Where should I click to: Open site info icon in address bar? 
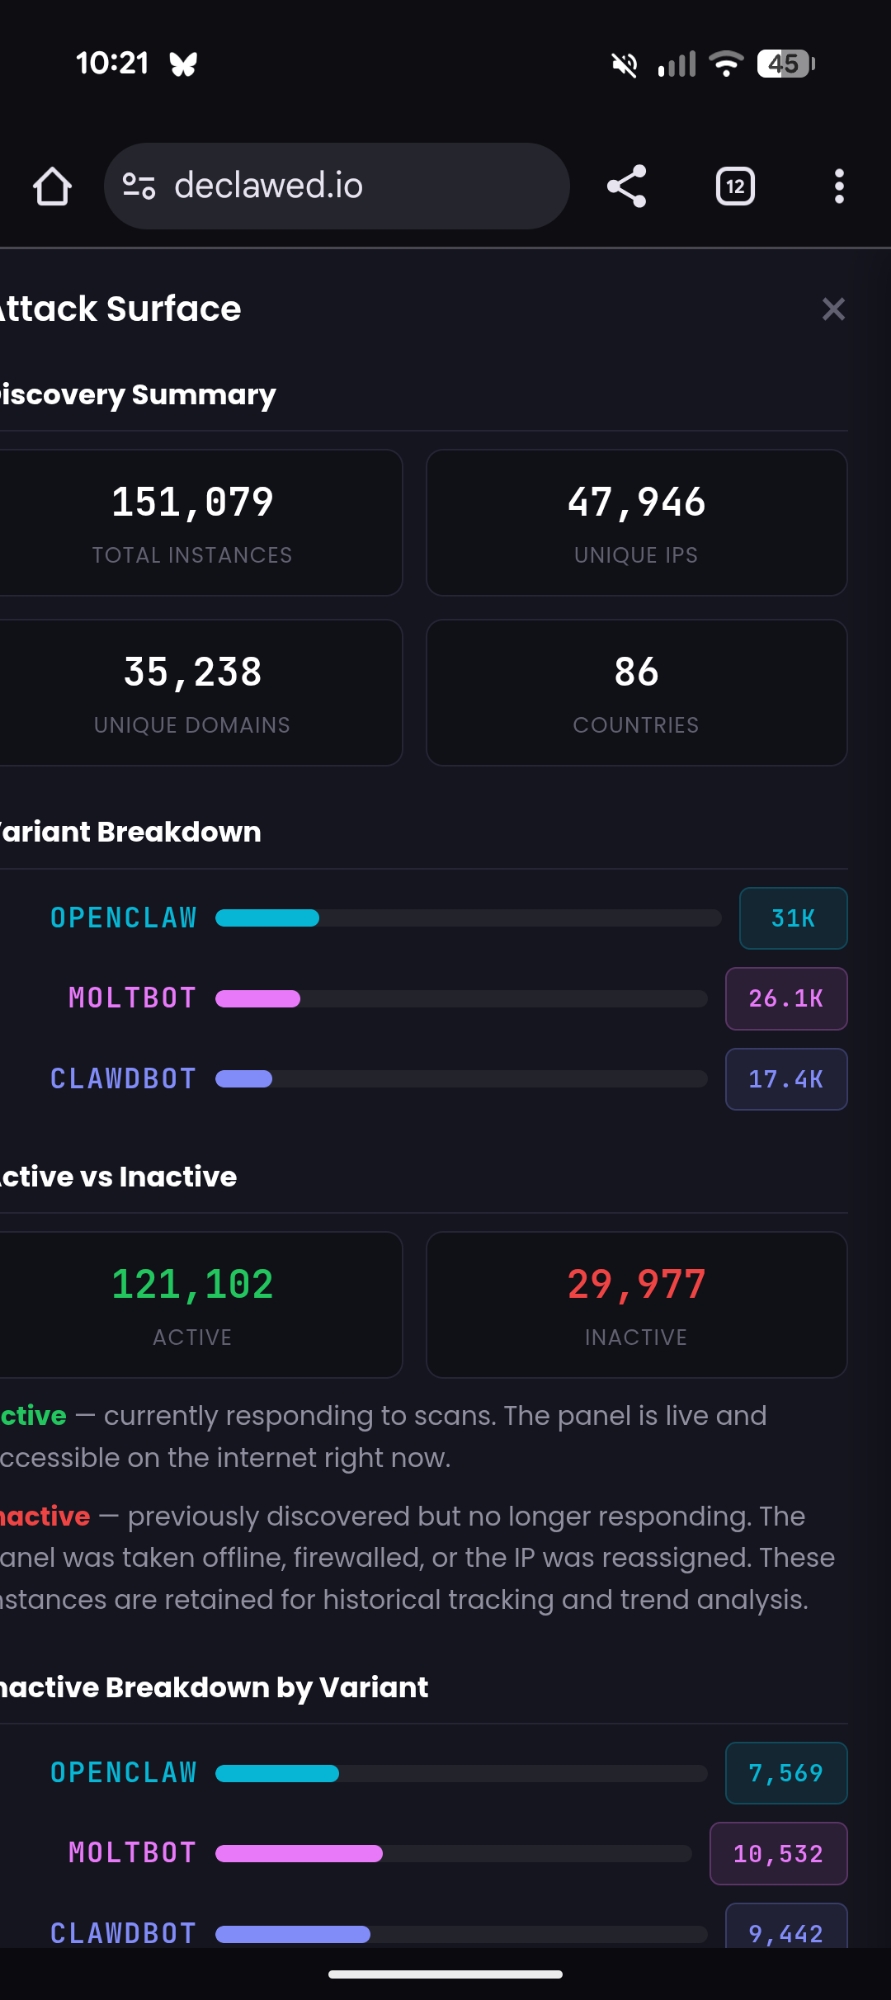click(x=139, y=186)
